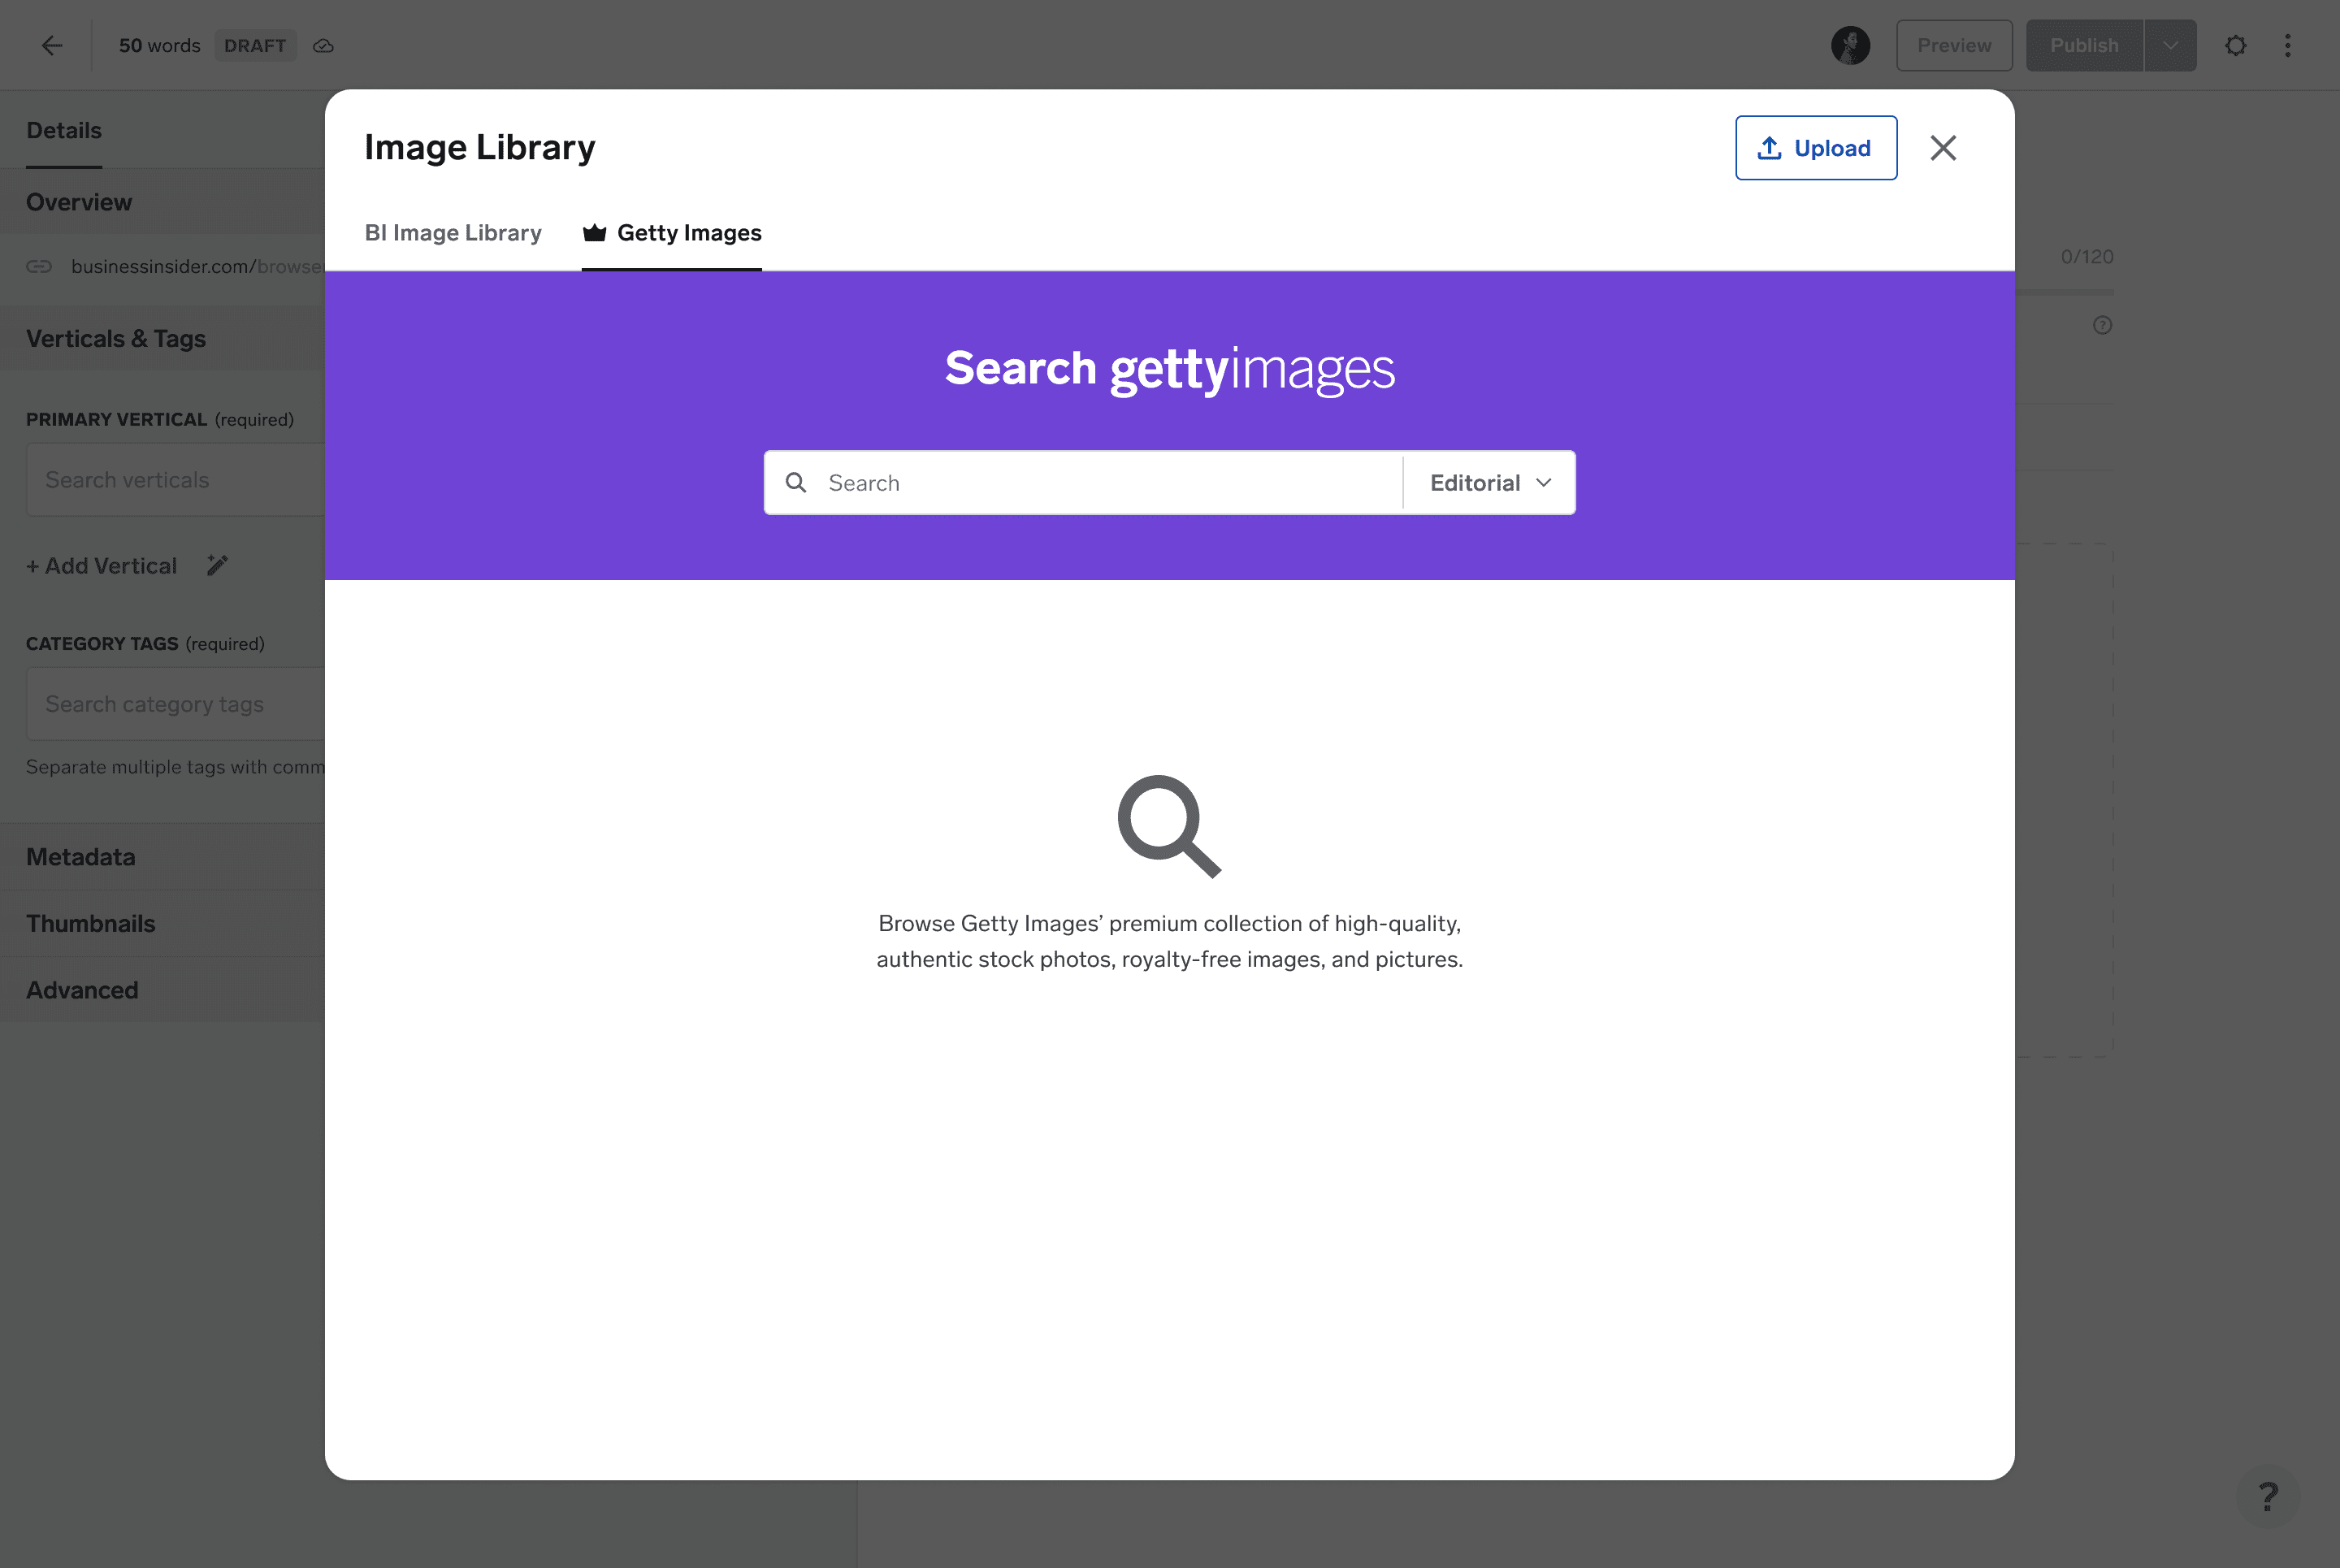
Task: Click the link icon next to URL
Action: click(x=39, y=266)
